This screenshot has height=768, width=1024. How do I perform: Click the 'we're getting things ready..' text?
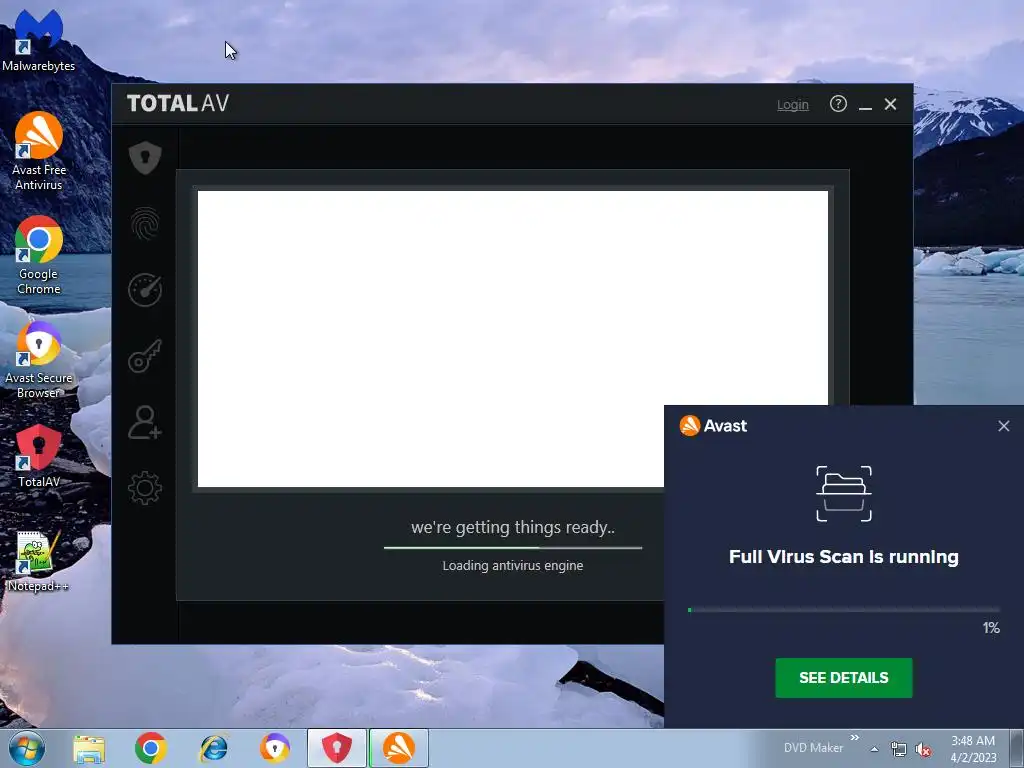513,527
